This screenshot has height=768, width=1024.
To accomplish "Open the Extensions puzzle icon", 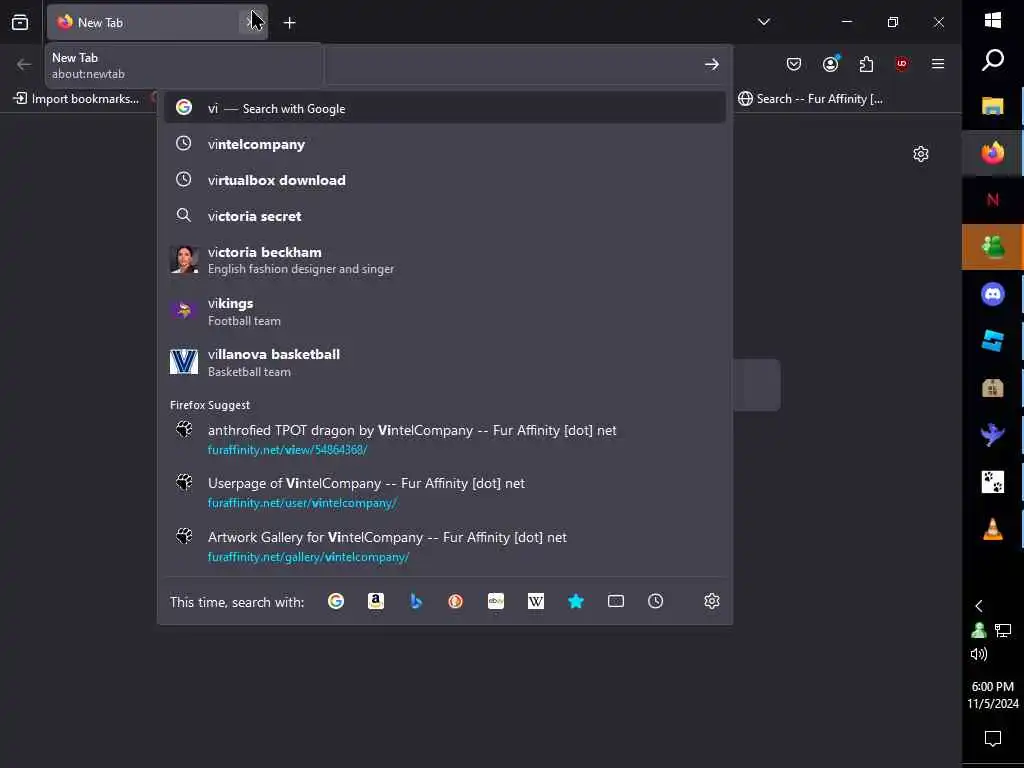I will click(x=867, y=64).
